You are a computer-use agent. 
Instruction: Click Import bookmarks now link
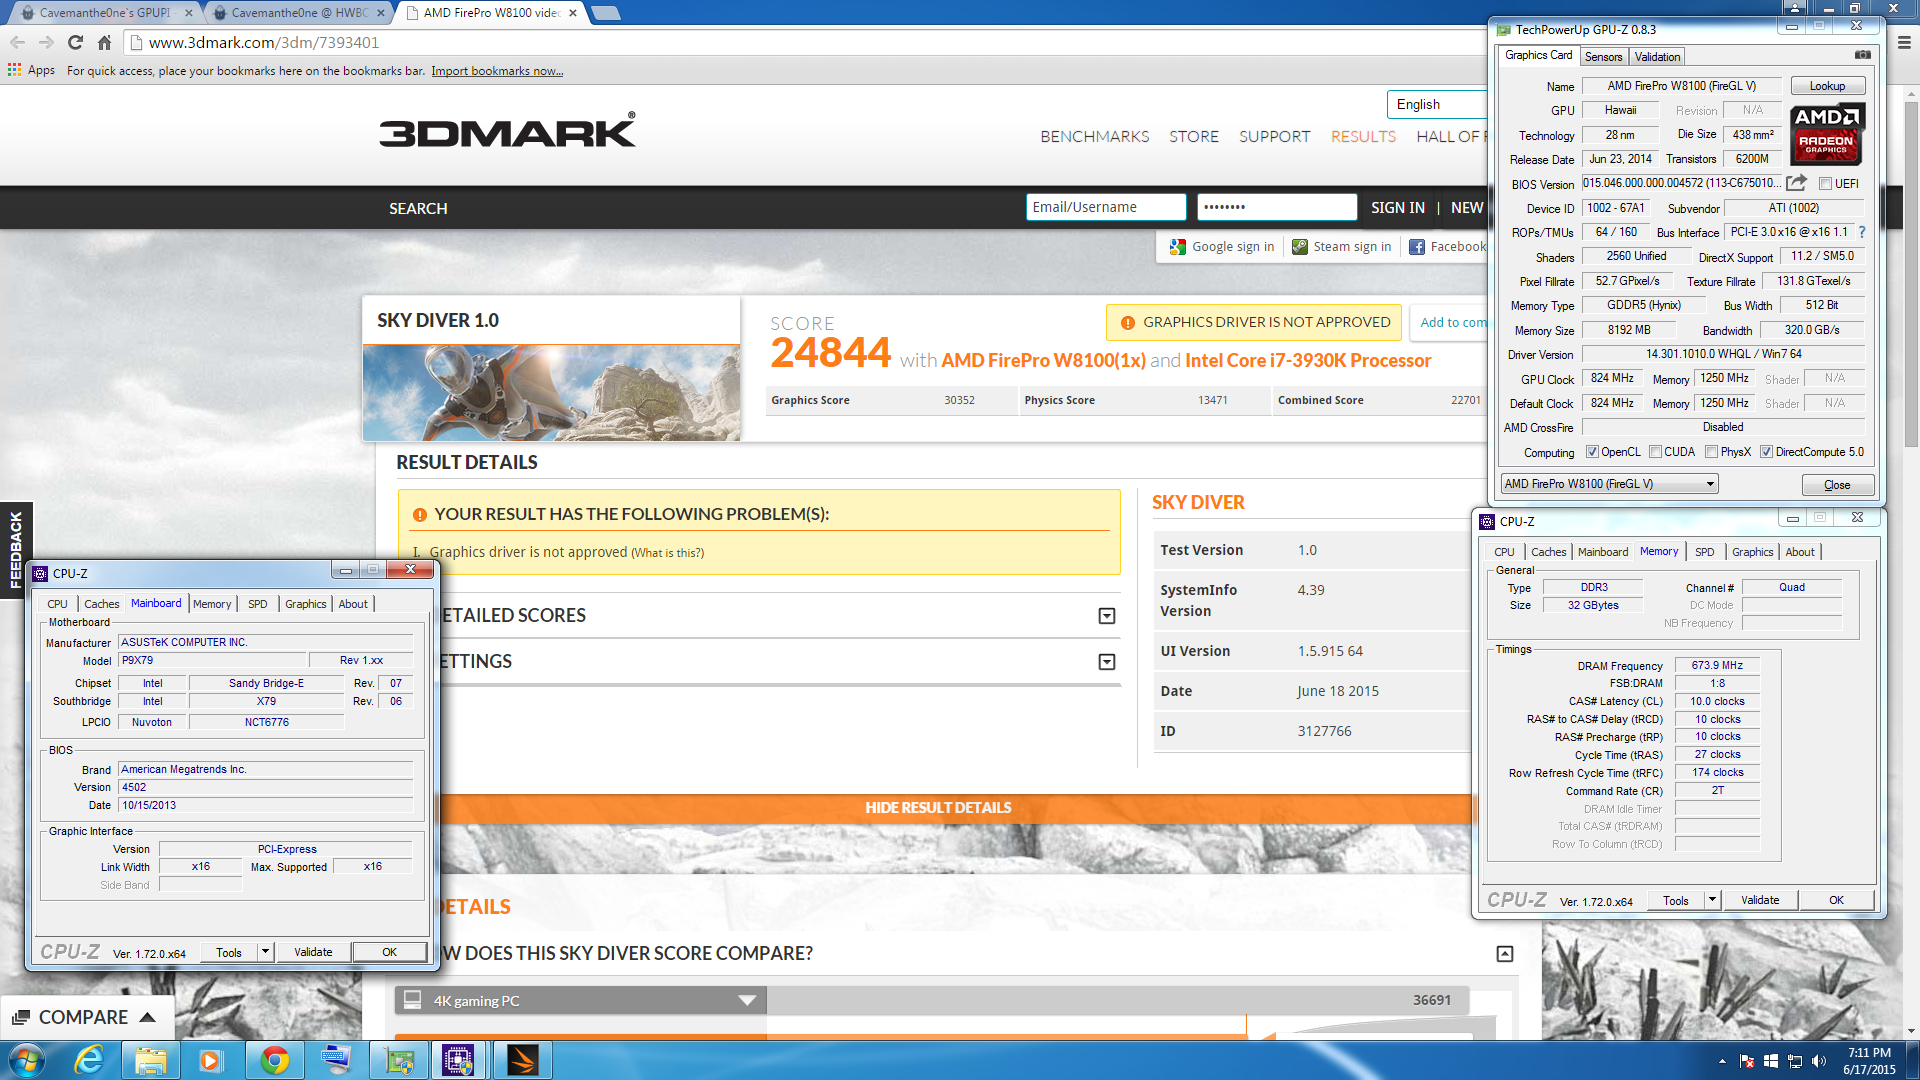[497, 71]
